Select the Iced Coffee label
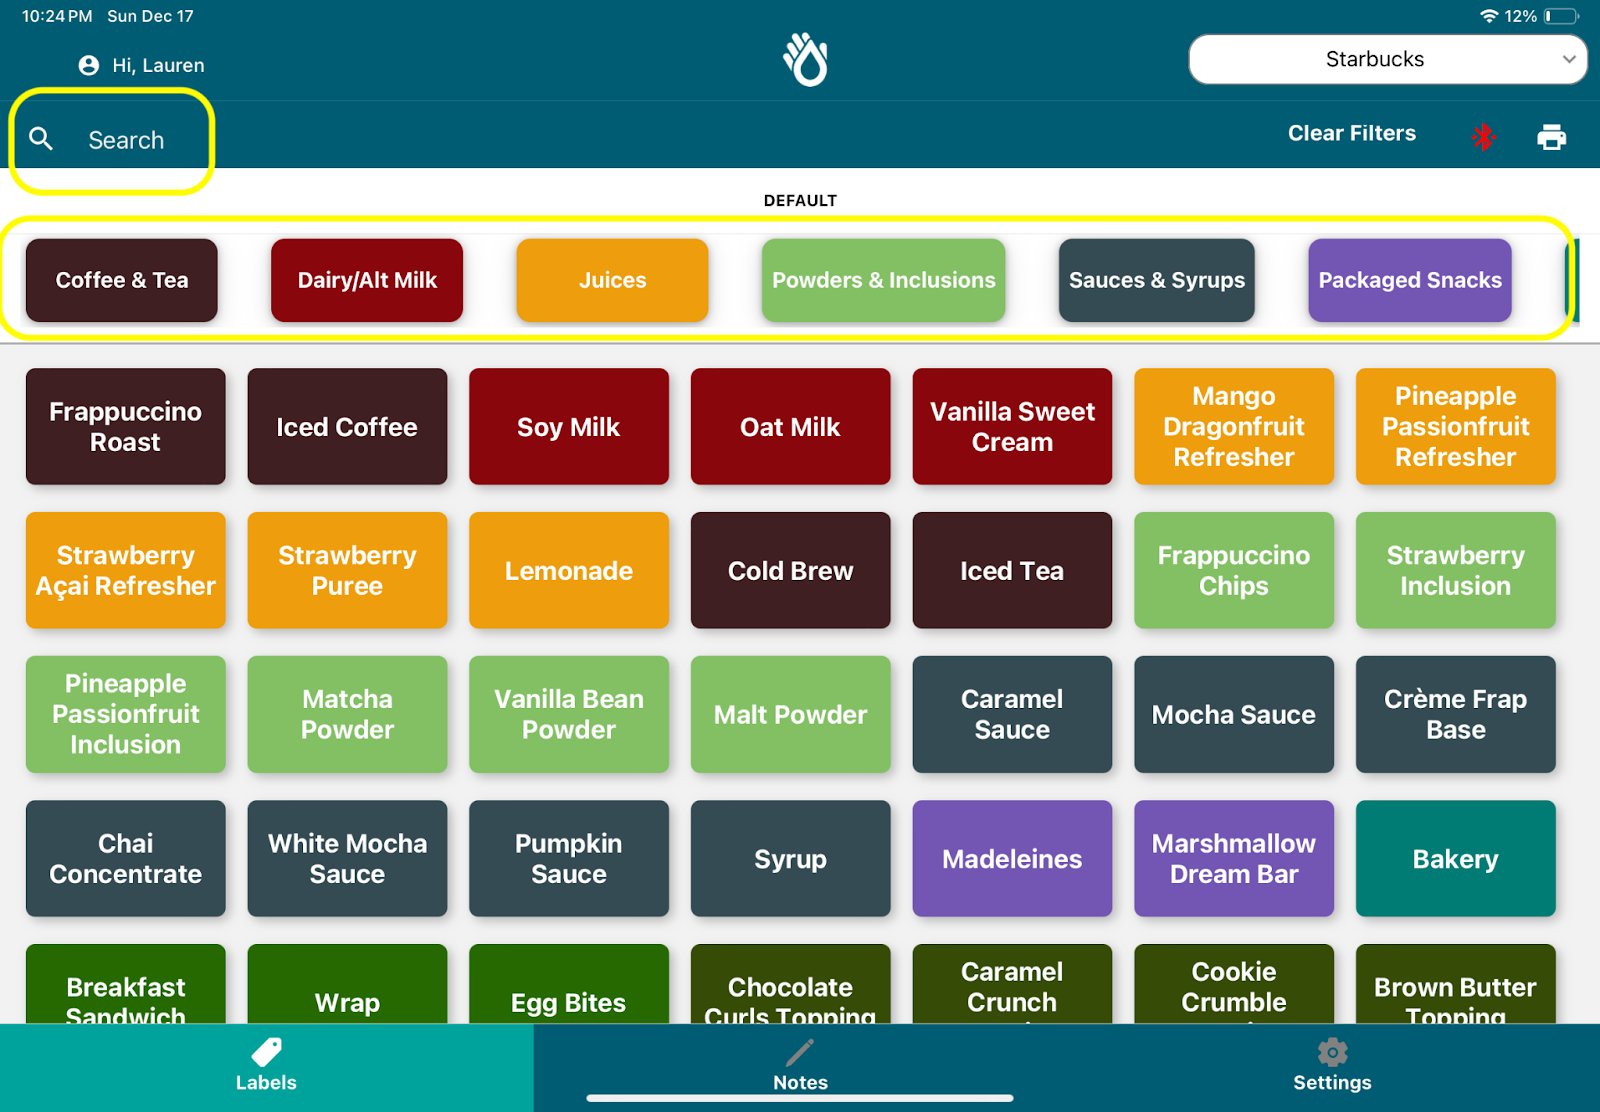 coord(347,427)
